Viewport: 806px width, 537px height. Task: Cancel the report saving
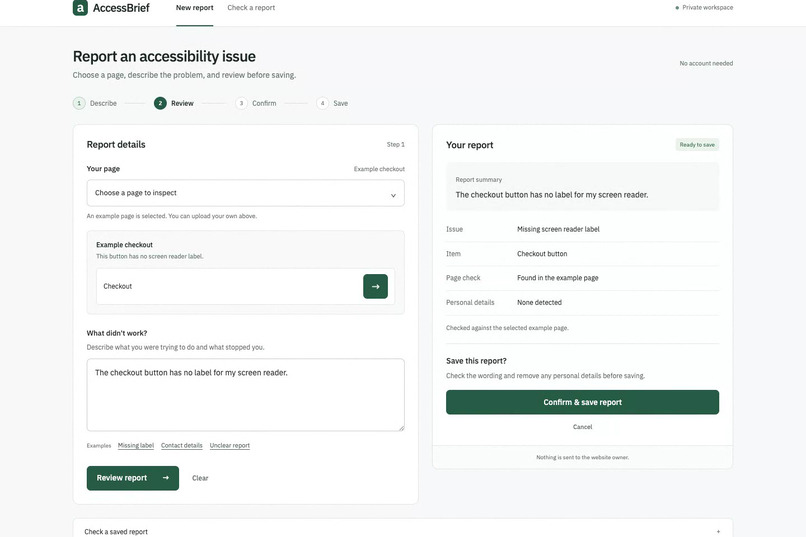pyautogui.click(x=582, y=427)
